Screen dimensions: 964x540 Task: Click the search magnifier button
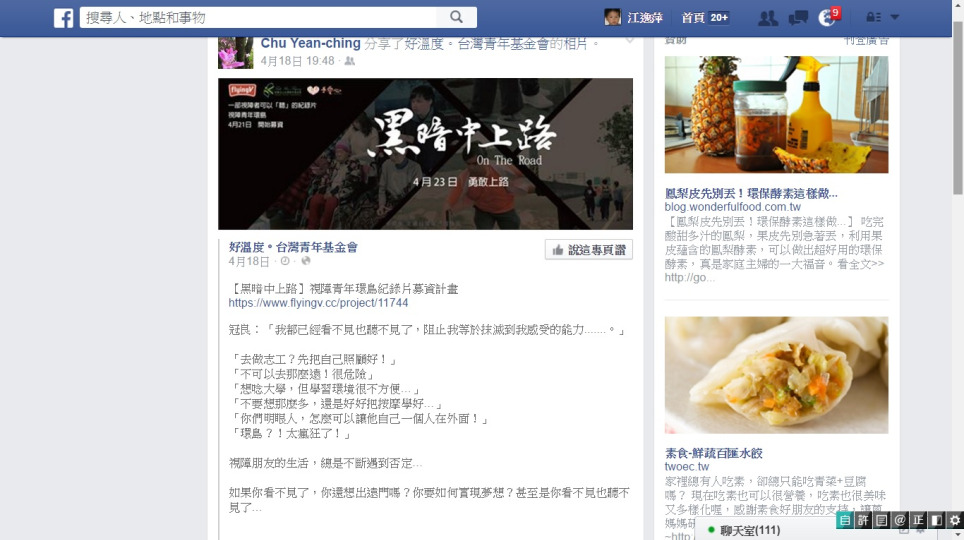click(x=456, y=17)
